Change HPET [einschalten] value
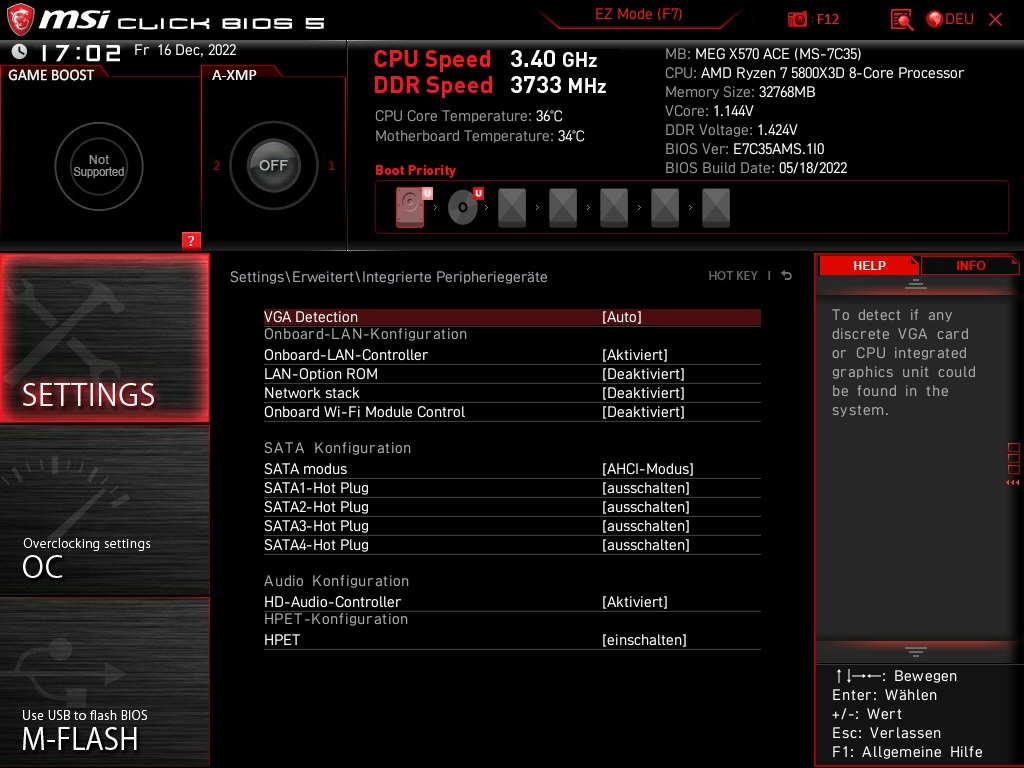 (645, 639)
